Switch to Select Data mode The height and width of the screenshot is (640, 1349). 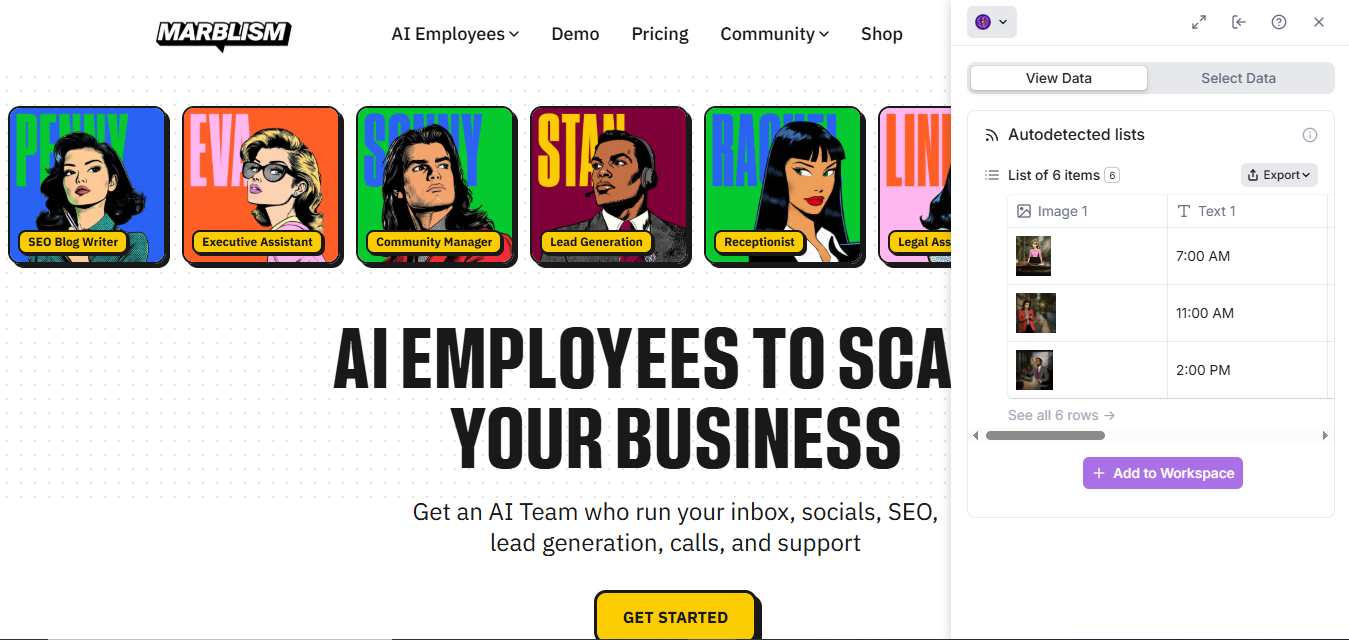point(1238,78)
